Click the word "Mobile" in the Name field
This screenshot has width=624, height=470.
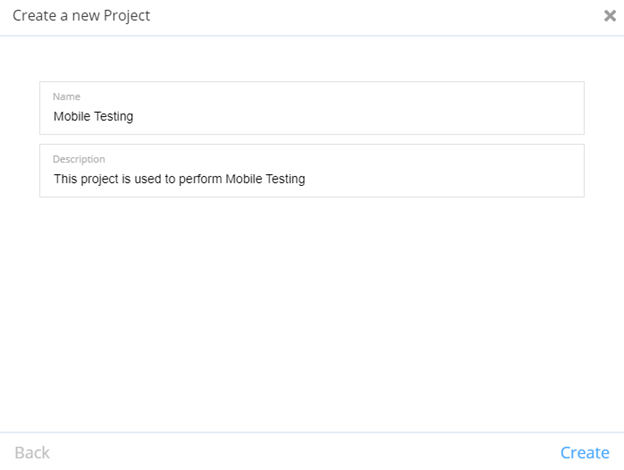71,116
